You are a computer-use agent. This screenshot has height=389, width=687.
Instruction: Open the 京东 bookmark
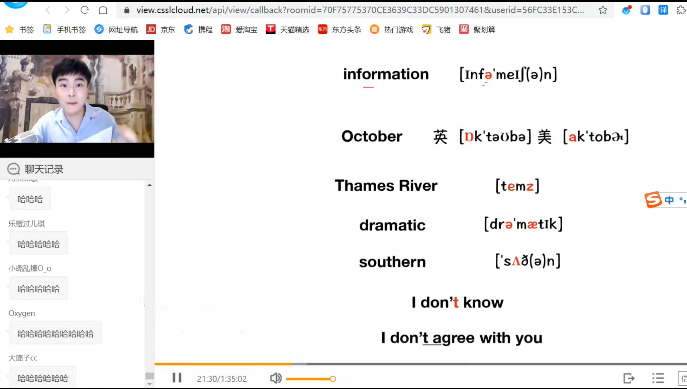click(161, 29)
